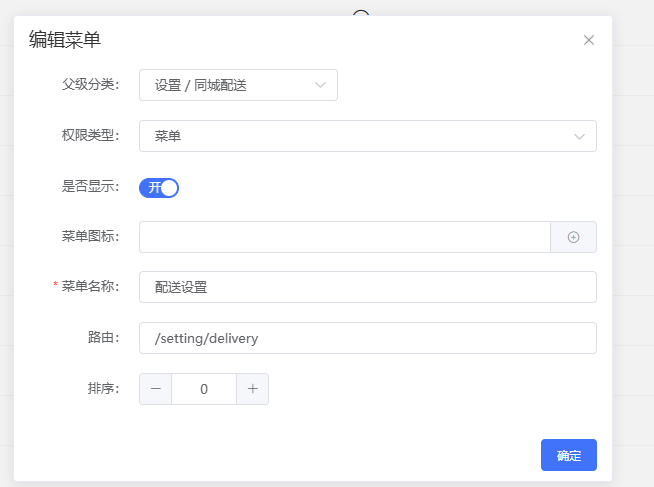Click the 编辑菜单 dialog title
Image resolution: width=654 pixels, height=487 pixels.
(x=65, y=40)
